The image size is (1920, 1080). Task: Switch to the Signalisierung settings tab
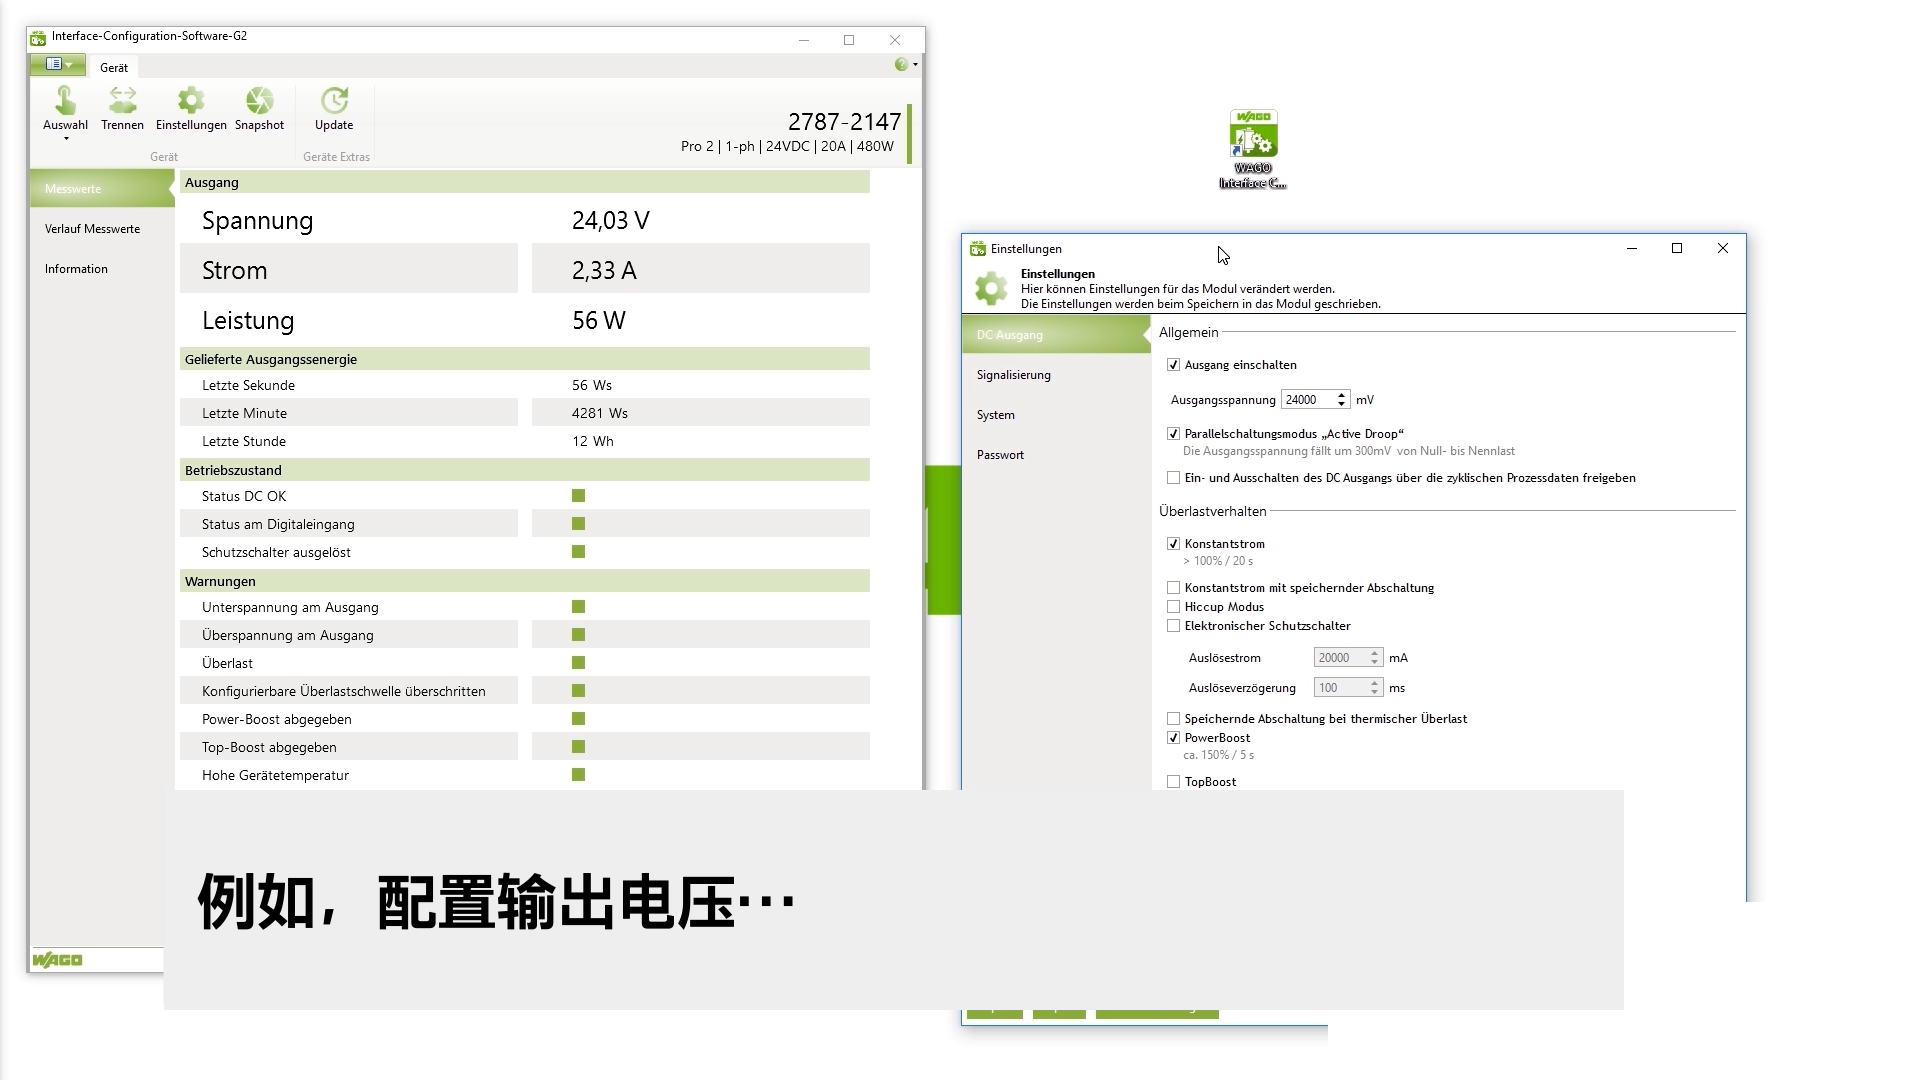(x=1013, y=375)
